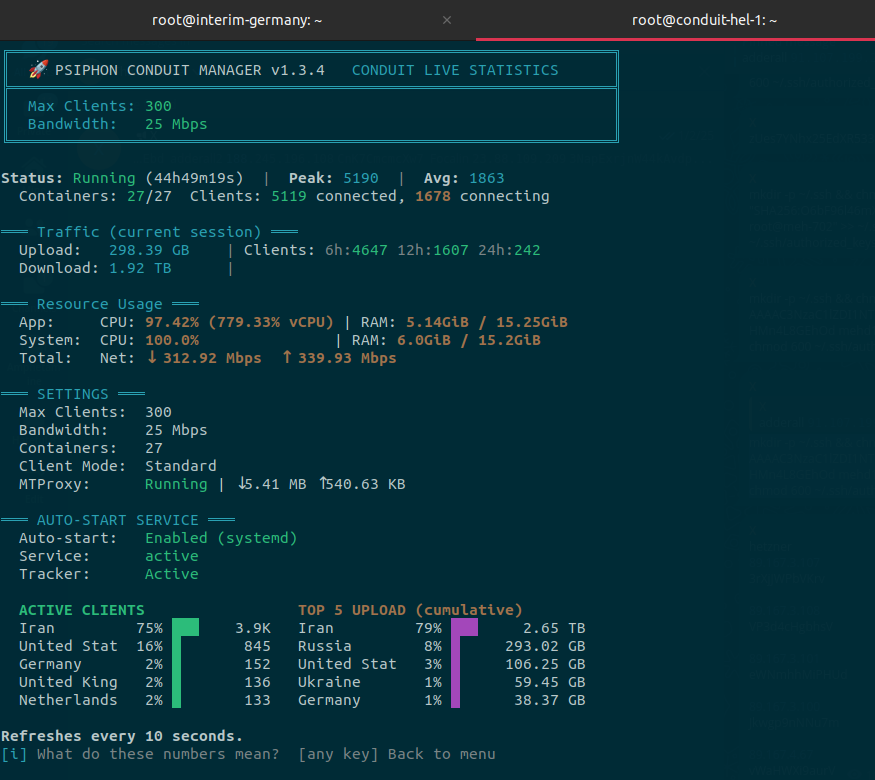The width and height of the screenshot is (875, 780).
Task: Click the MTProxy Running status
Action: [x=176, y=484]
